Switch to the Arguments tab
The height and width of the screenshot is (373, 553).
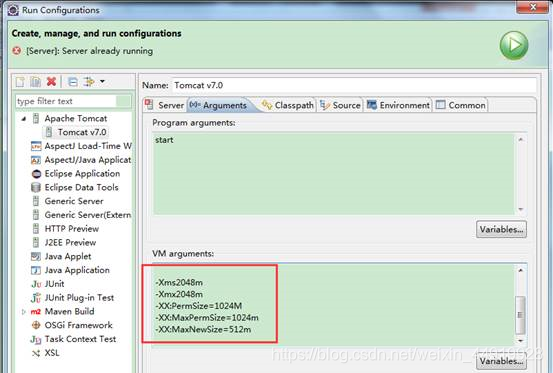point(219,105)
